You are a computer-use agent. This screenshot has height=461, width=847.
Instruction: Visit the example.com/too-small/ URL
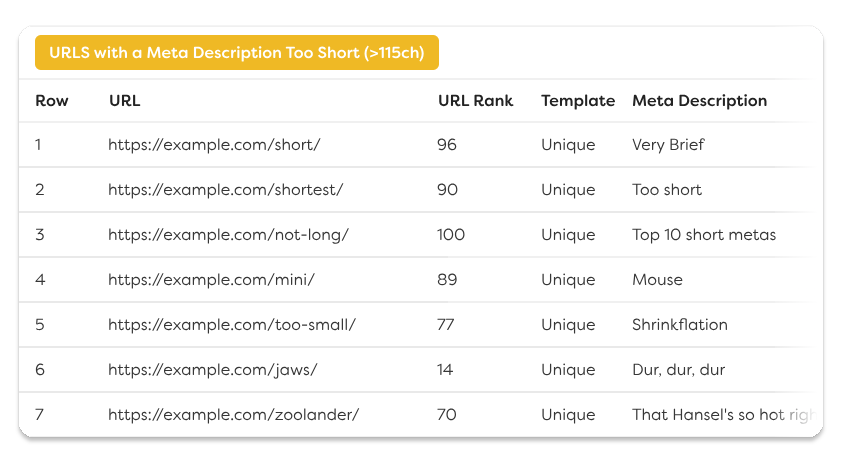click(x=232, y=325)
